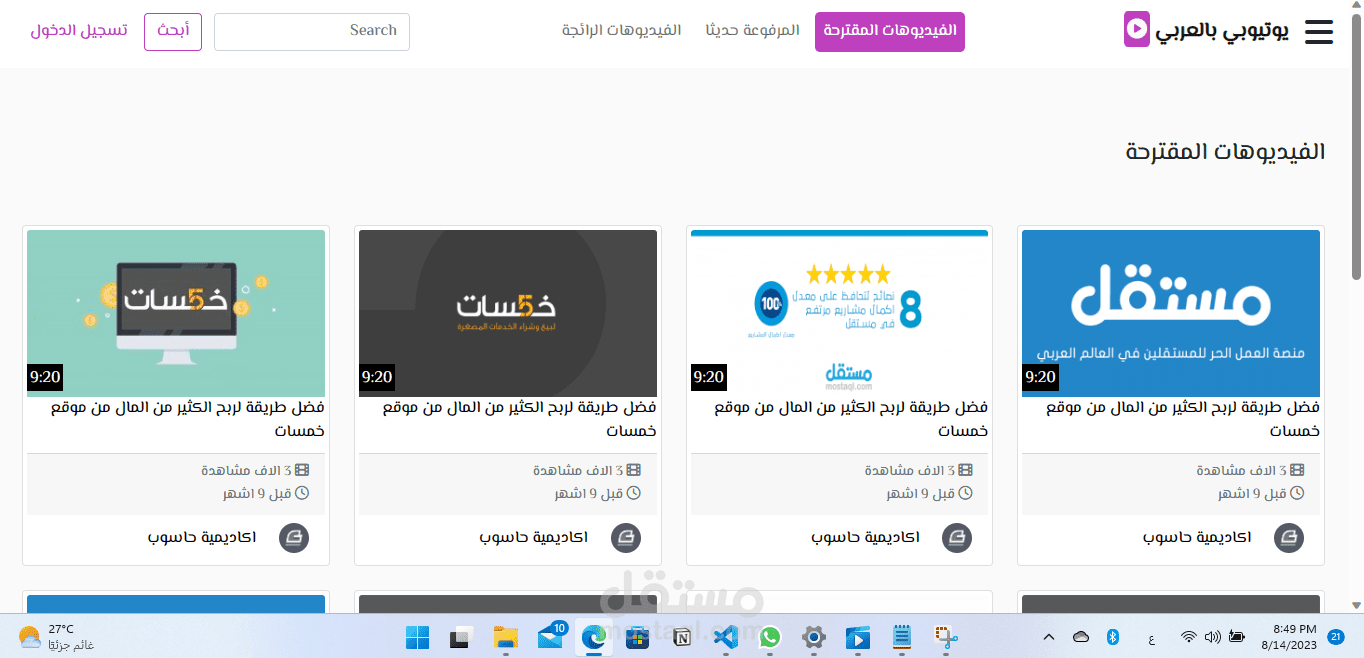Expand the hidden system tray icons chevron
The width and height of the screenshot is (1364, 658).
pos(1048,637)
